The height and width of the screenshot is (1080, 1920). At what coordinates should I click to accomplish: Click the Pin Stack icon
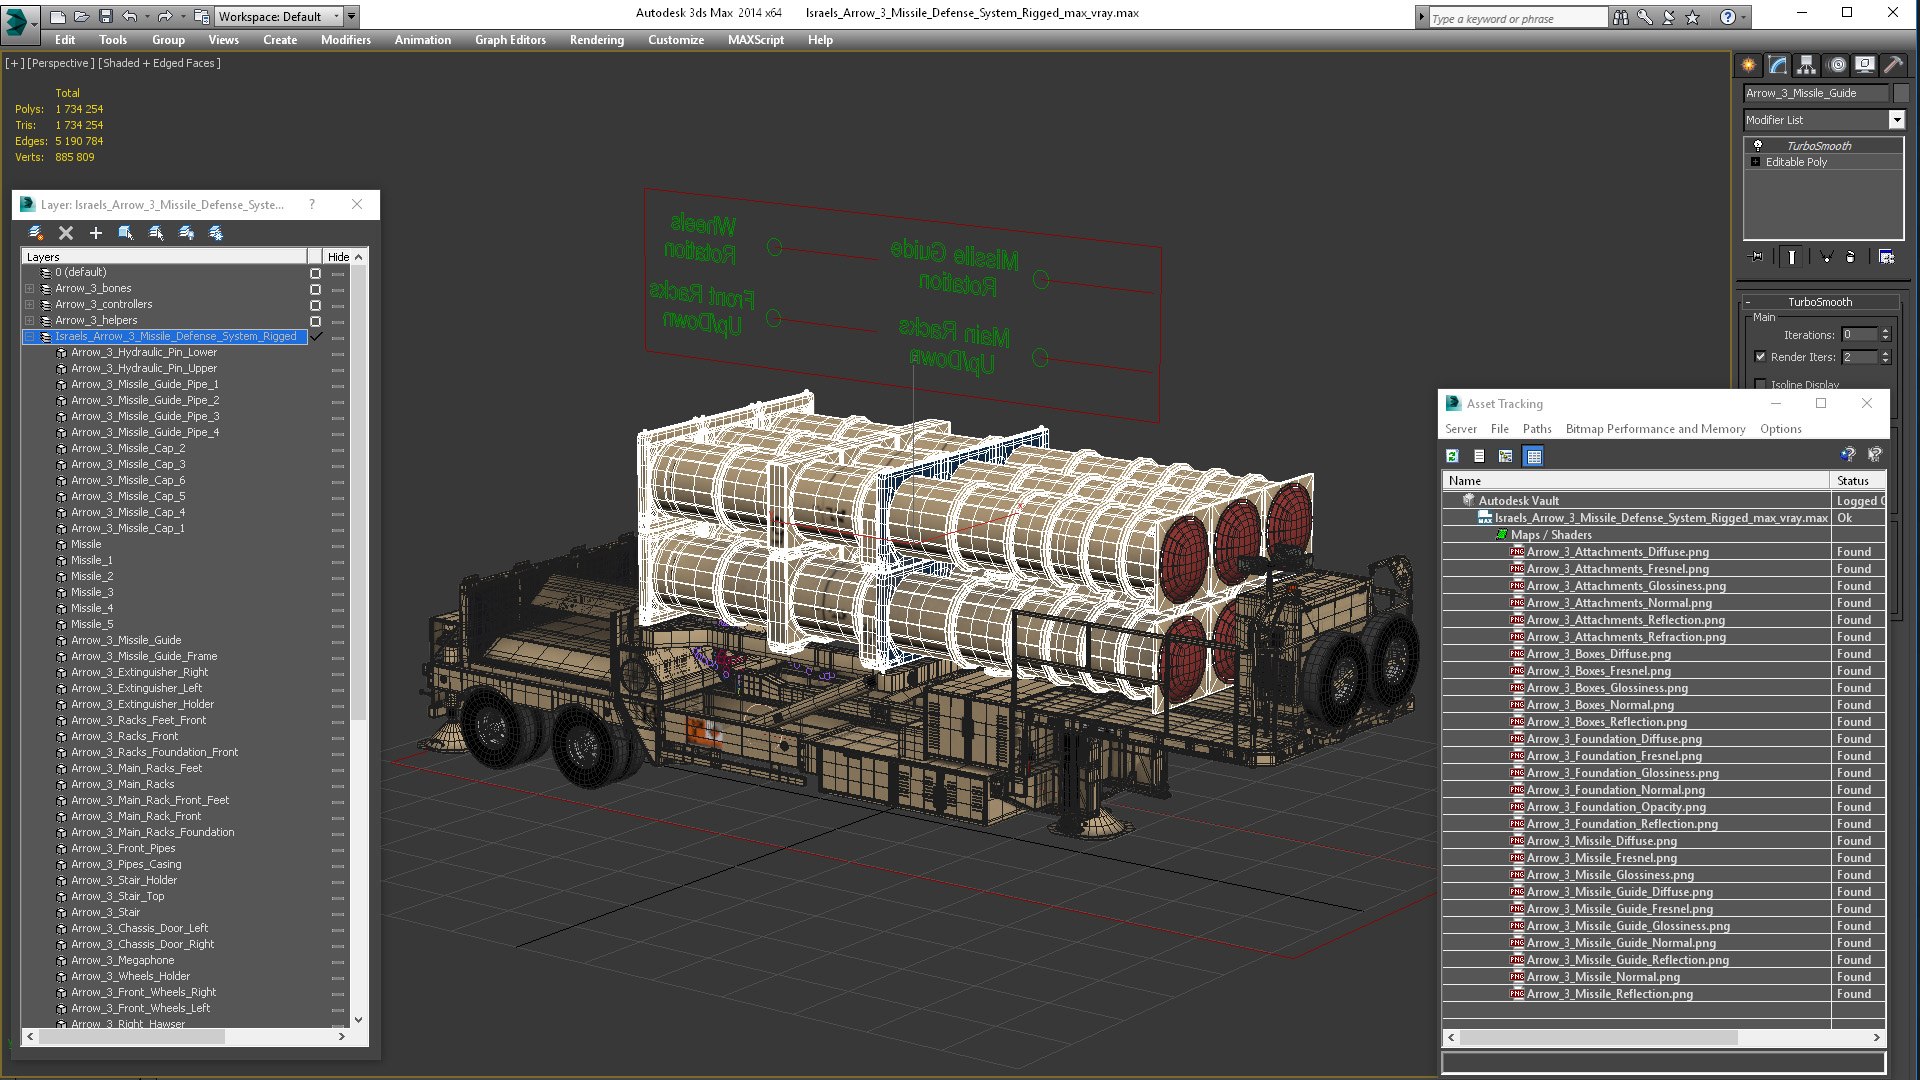point(1756,257)
